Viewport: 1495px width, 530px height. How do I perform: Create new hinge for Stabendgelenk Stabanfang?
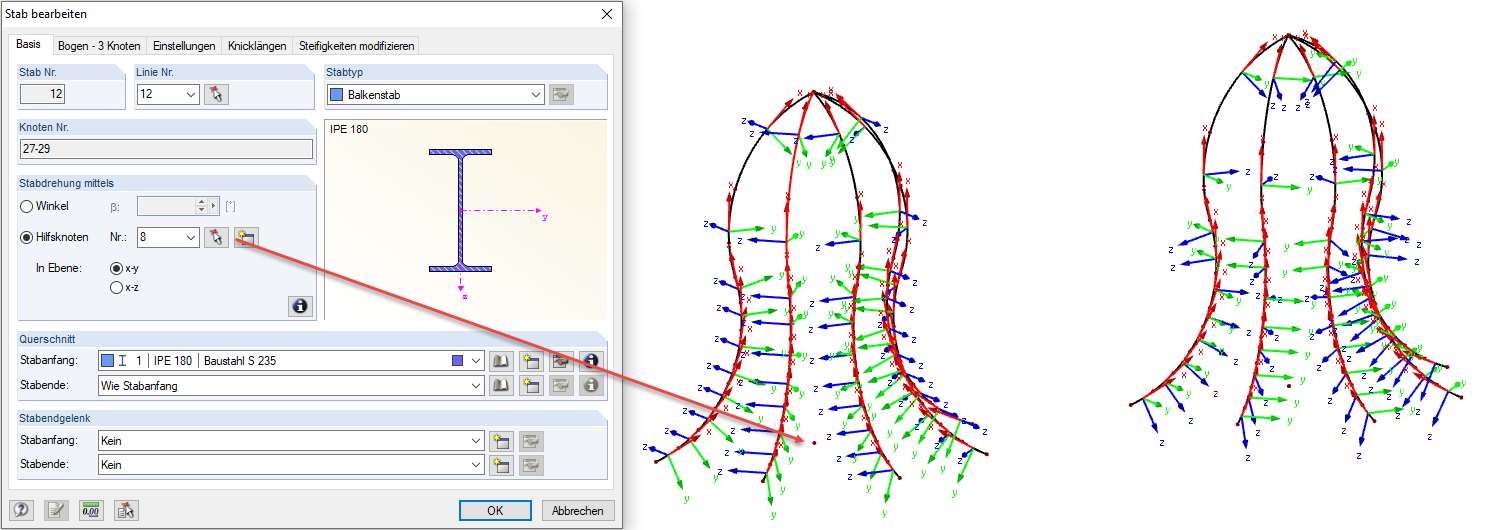(502, 441)
